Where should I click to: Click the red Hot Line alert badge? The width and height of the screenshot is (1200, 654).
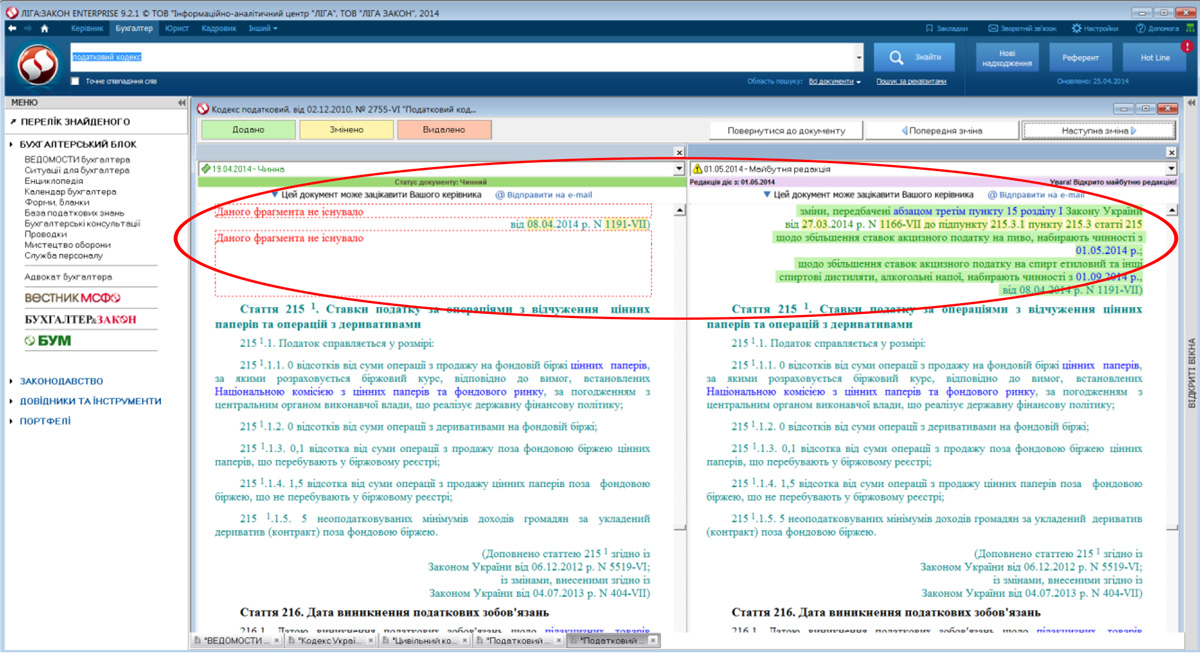pyautogui.click(x=1186, y=46)
